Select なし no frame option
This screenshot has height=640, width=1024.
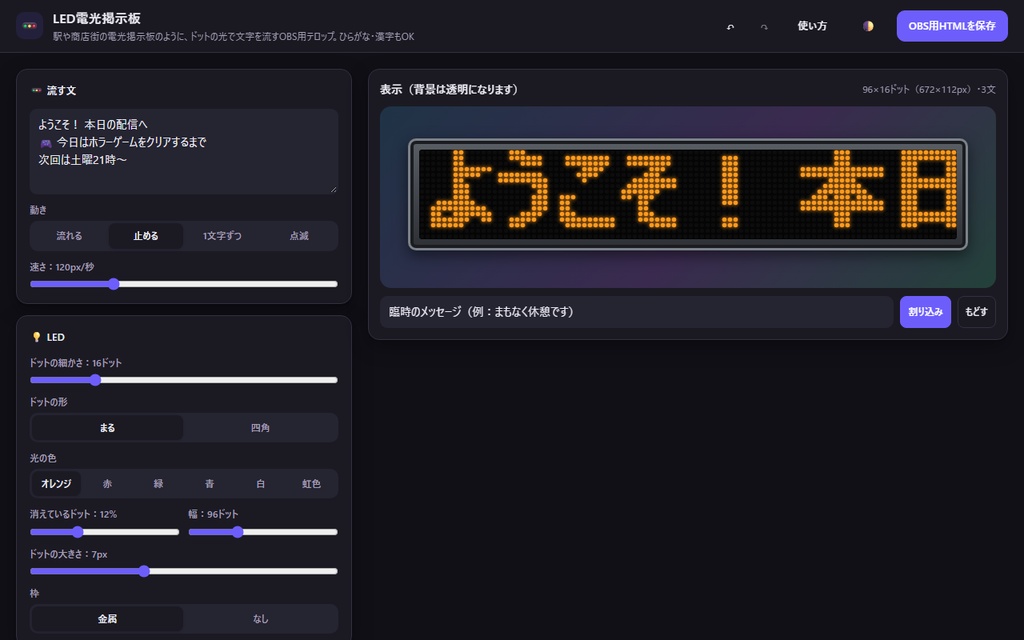(x=260, y=618)
